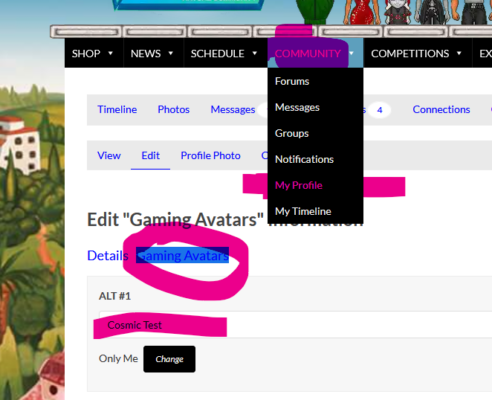Viewport: 492px width, 400px height.
Task: Click the ALT #1 text field
Action: (x=295, y=325)
